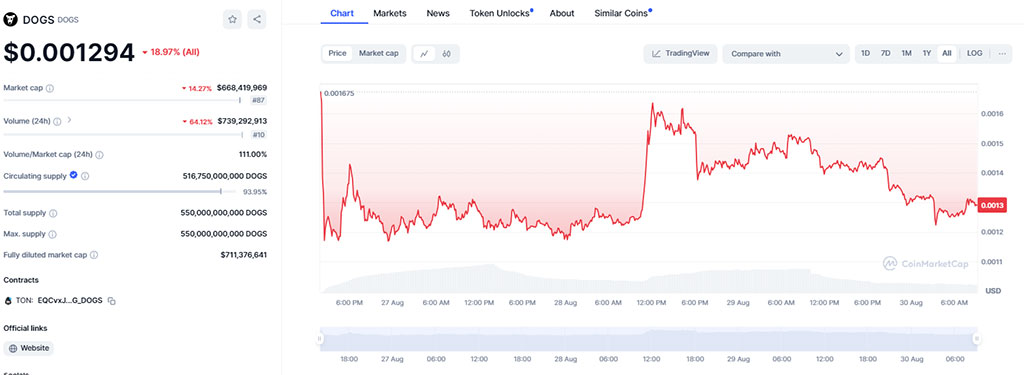Switch to line chart view icon
The height and width of the screenshot is (375, 1024).
pyautogui.click(x=424, y=54)
